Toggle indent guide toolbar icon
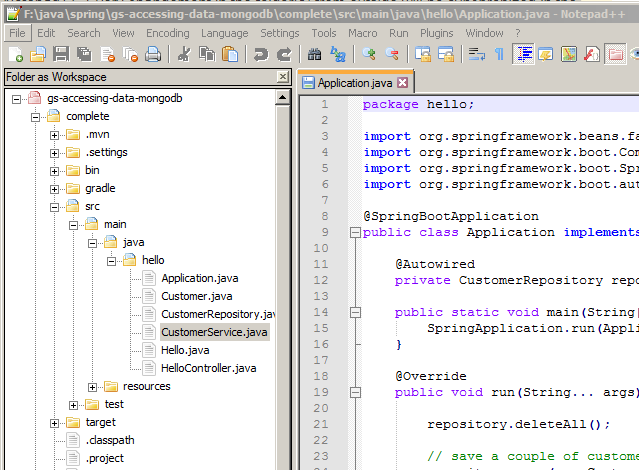The height and width of the screenshot is (470, 639). pyautogui.click(x=523, y=54)
